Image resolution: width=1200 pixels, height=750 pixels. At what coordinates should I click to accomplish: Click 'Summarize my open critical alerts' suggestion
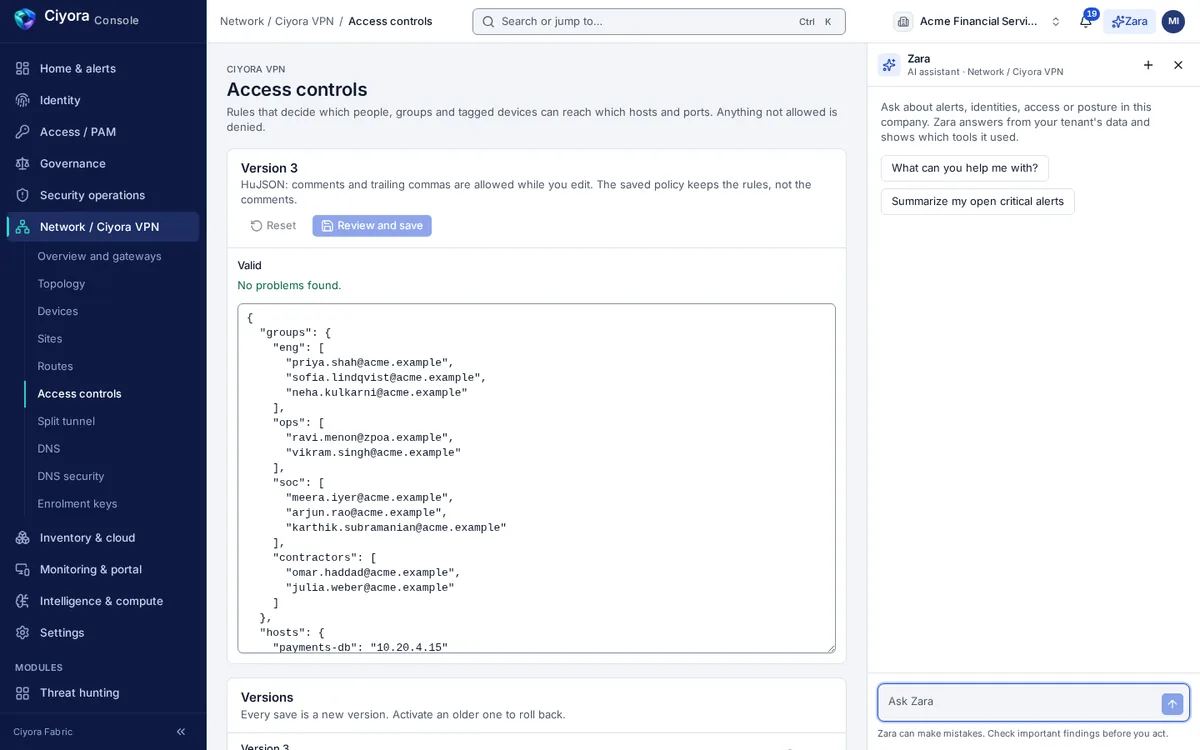pyautogui.click(x=978, y=201)
